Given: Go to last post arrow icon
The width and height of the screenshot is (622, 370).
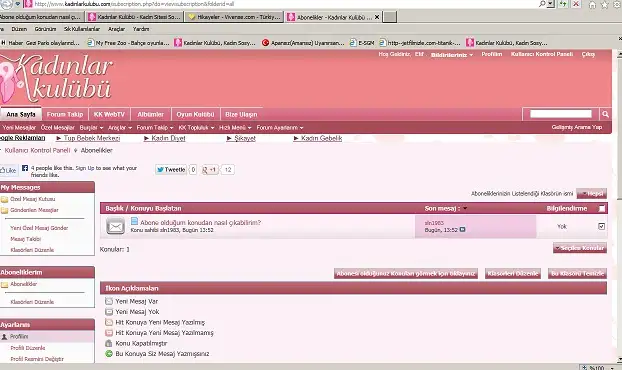Looking at the screenshot, I should tap(462, 230).
